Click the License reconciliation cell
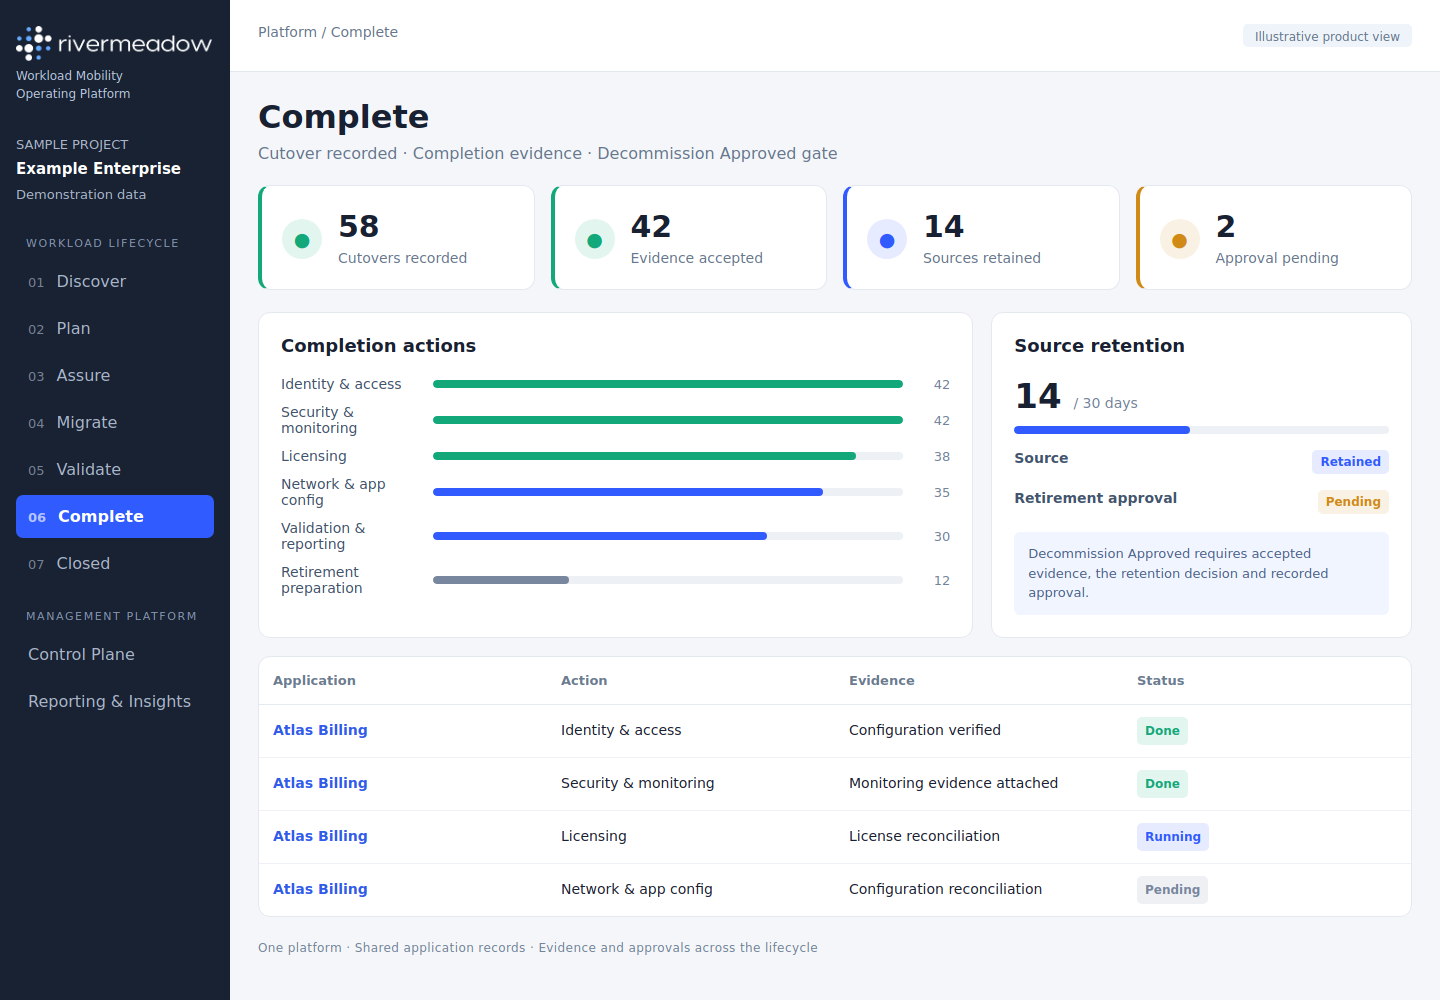 pos(924,836)
